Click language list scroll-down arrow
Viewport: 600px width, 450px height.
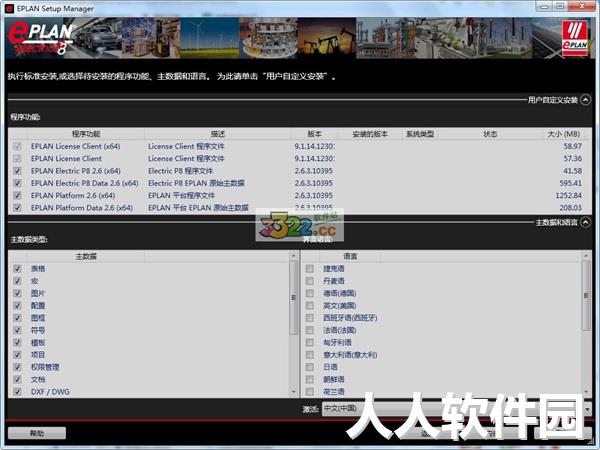tap(586, 392)
